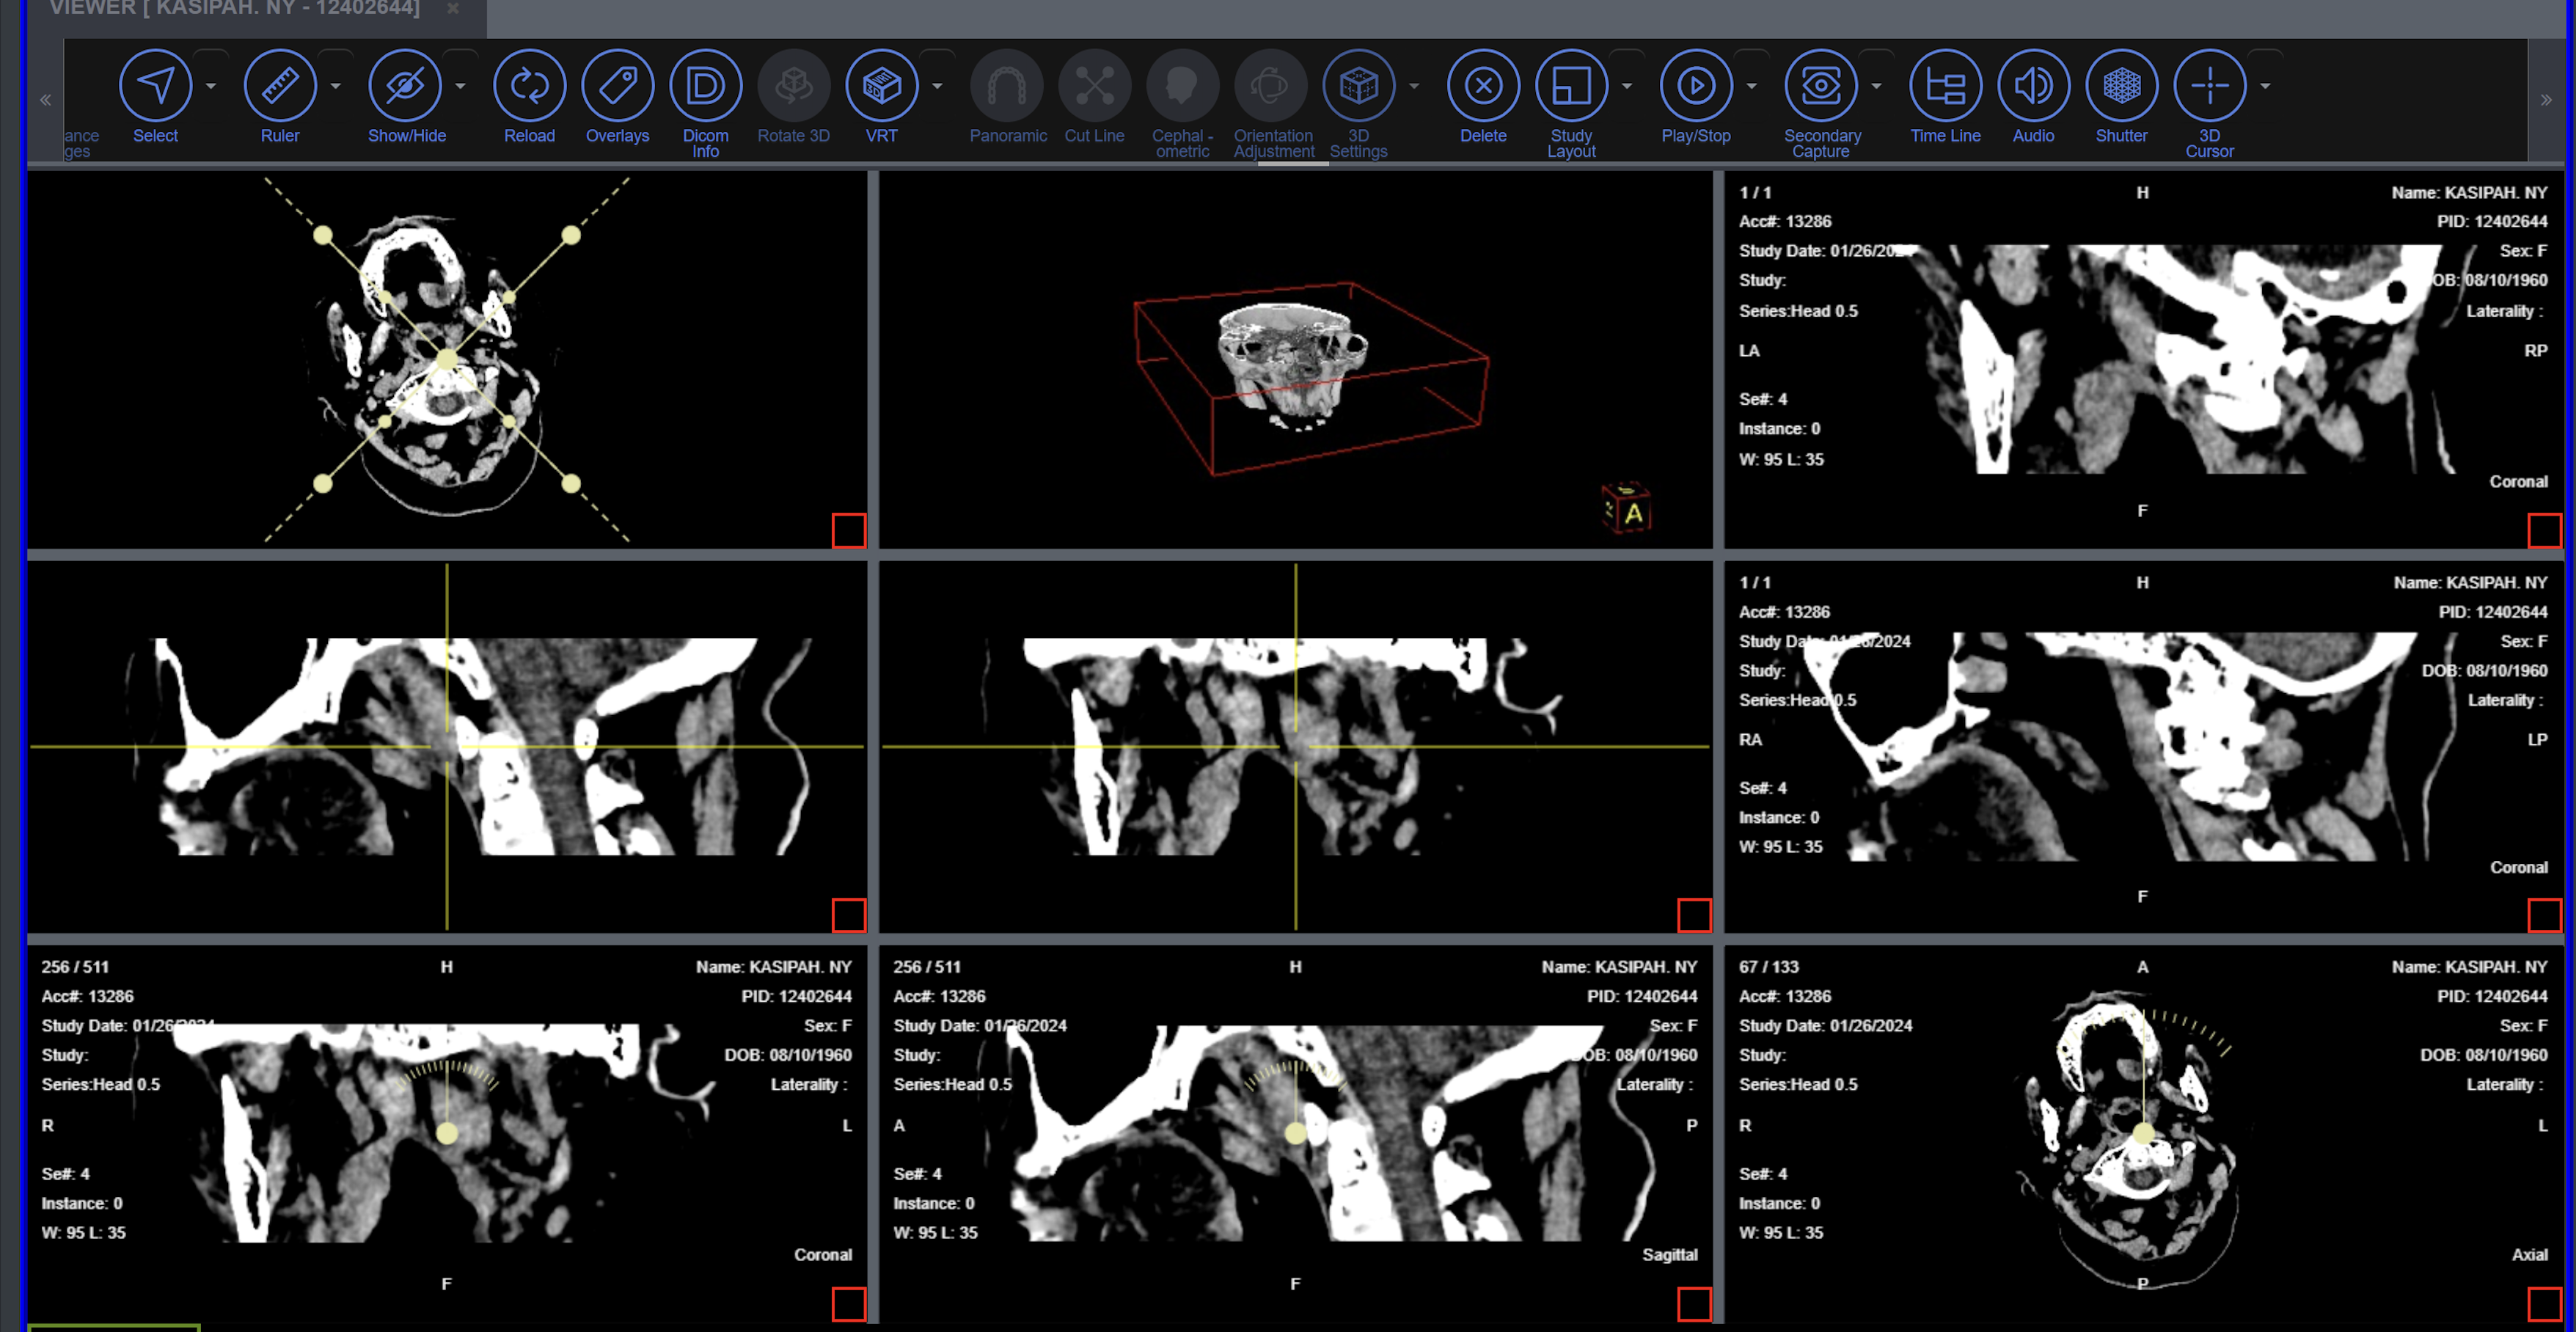Viewport: 2576px width, 1332px height.
Task: Activate the Ruler measurement tool
Action: tap(280, 85)
